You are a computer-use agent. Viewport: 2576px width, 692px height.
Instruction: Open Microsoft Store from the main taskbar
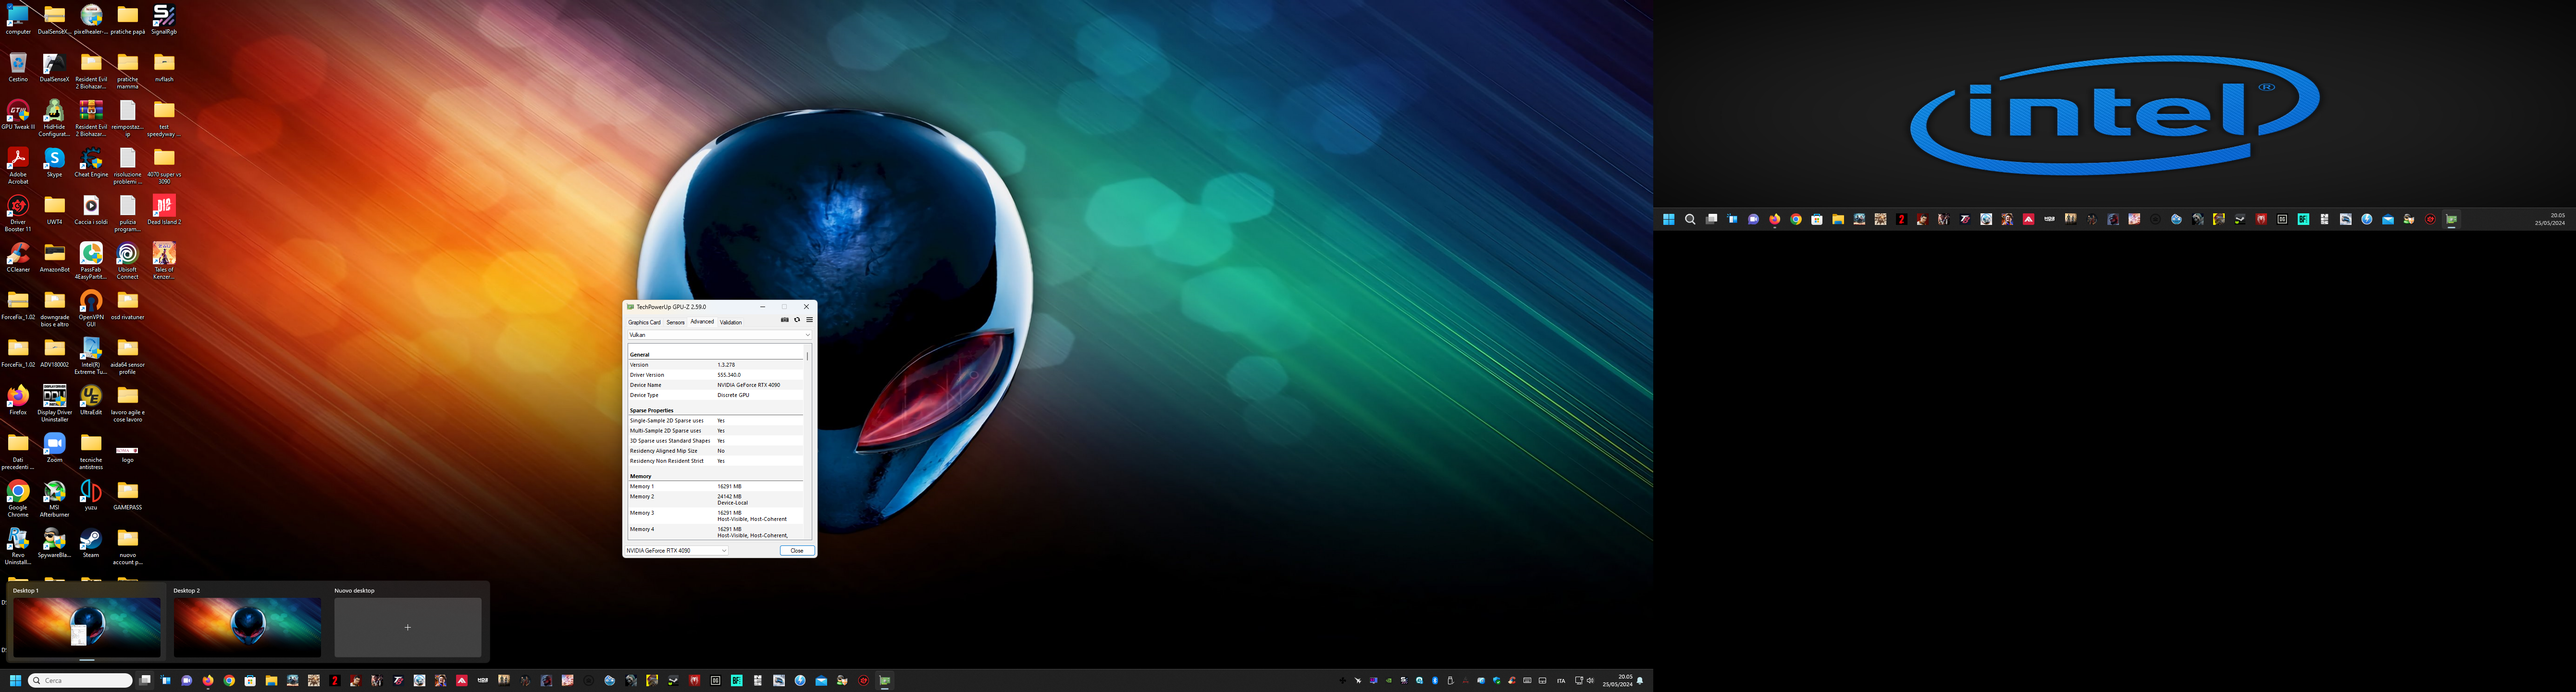[x=250, y=681]
